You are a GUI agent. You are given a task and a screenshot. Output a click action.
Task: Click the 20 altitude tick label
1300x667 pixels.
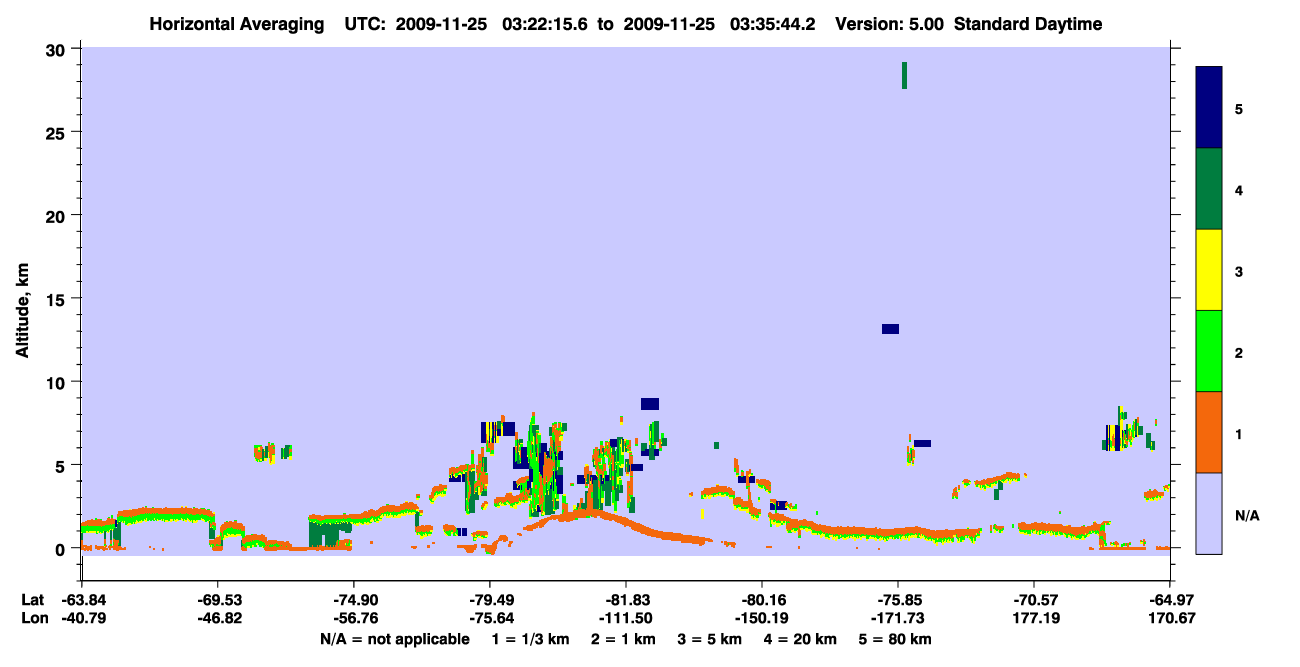(x=58, y=215)
